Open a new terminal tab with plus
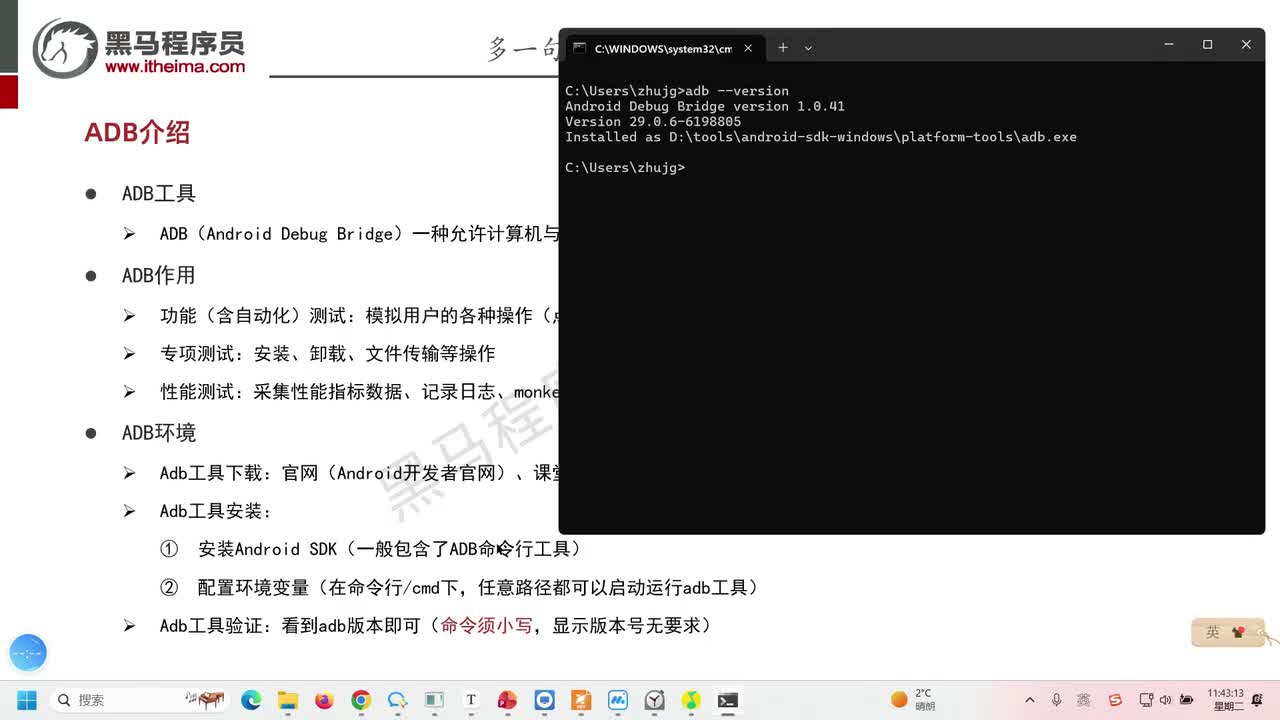Image resolution: width=1280 pixels, height=720 pixels. (783, 47)
